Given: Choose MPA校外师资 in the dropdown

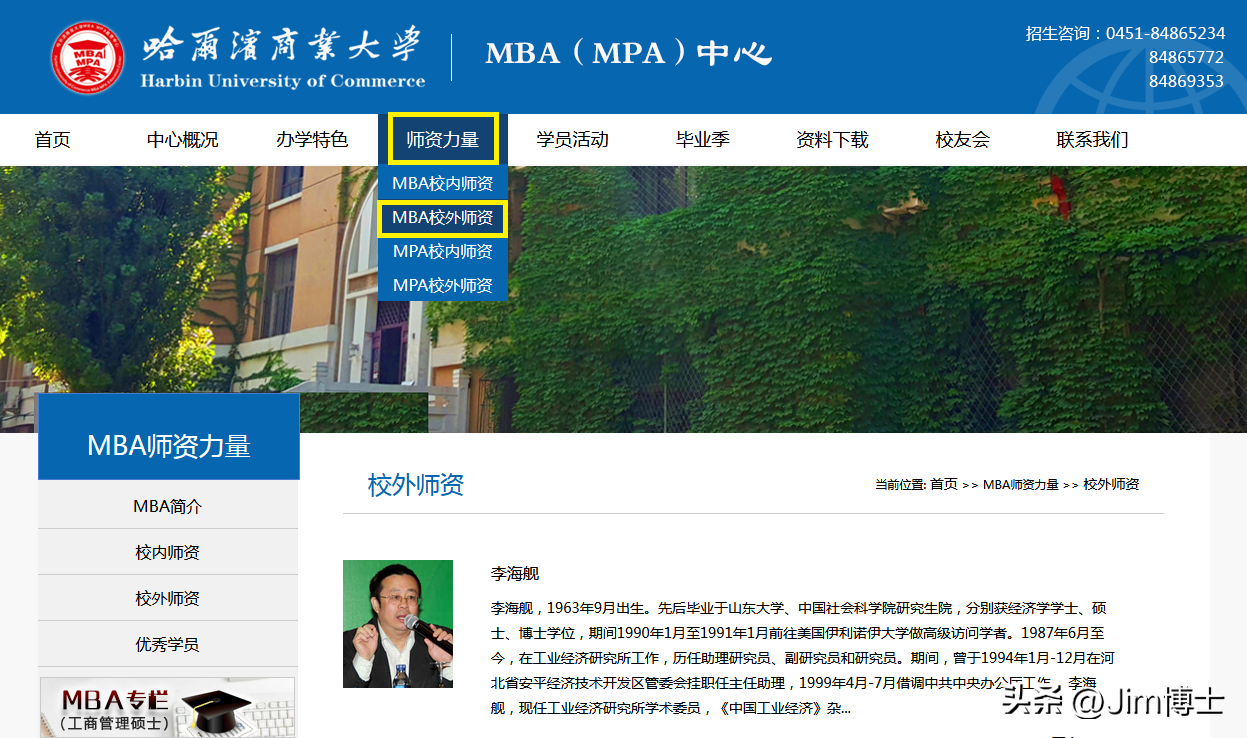Looking at the screenshot, I should (442, 286).
